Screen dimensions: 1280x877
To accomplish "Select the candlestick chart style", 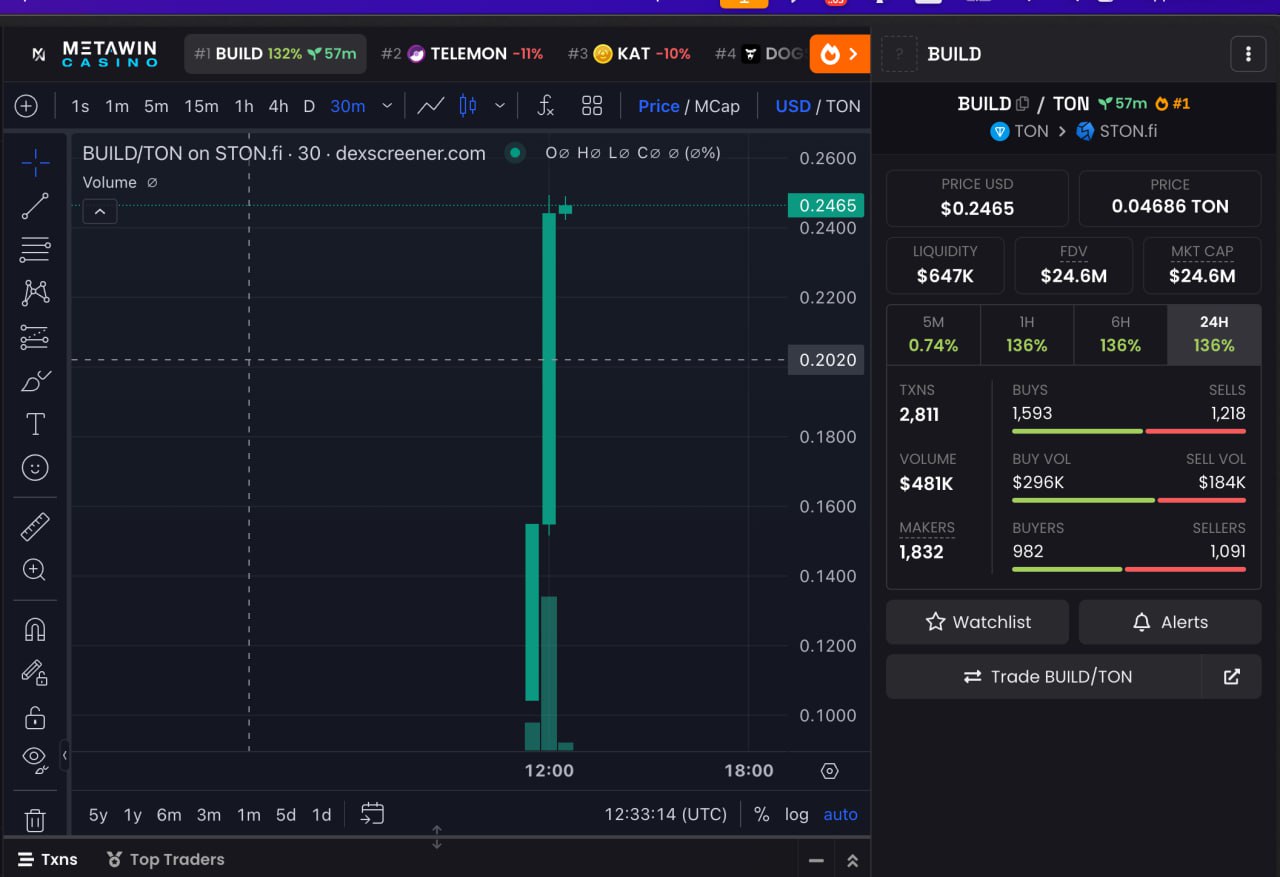I will pos(467,106).
